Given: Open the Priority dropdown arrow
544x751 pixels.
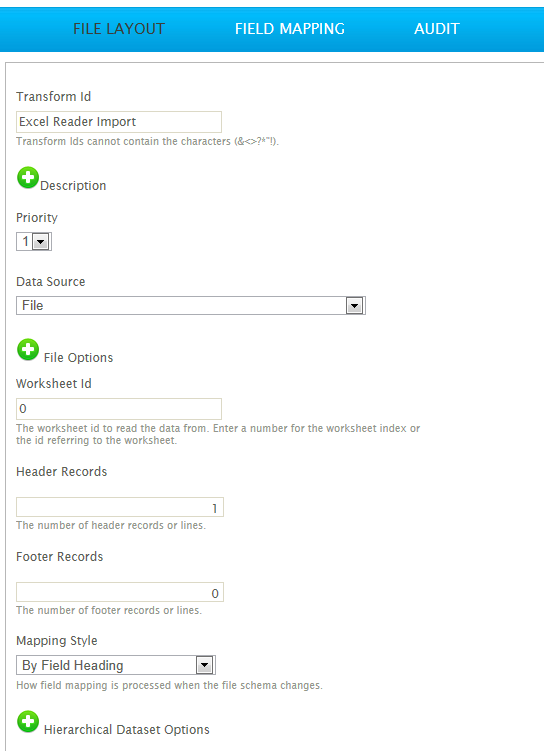Looking at the screenshot, I should pyautogui.click(x=41, y=242).
